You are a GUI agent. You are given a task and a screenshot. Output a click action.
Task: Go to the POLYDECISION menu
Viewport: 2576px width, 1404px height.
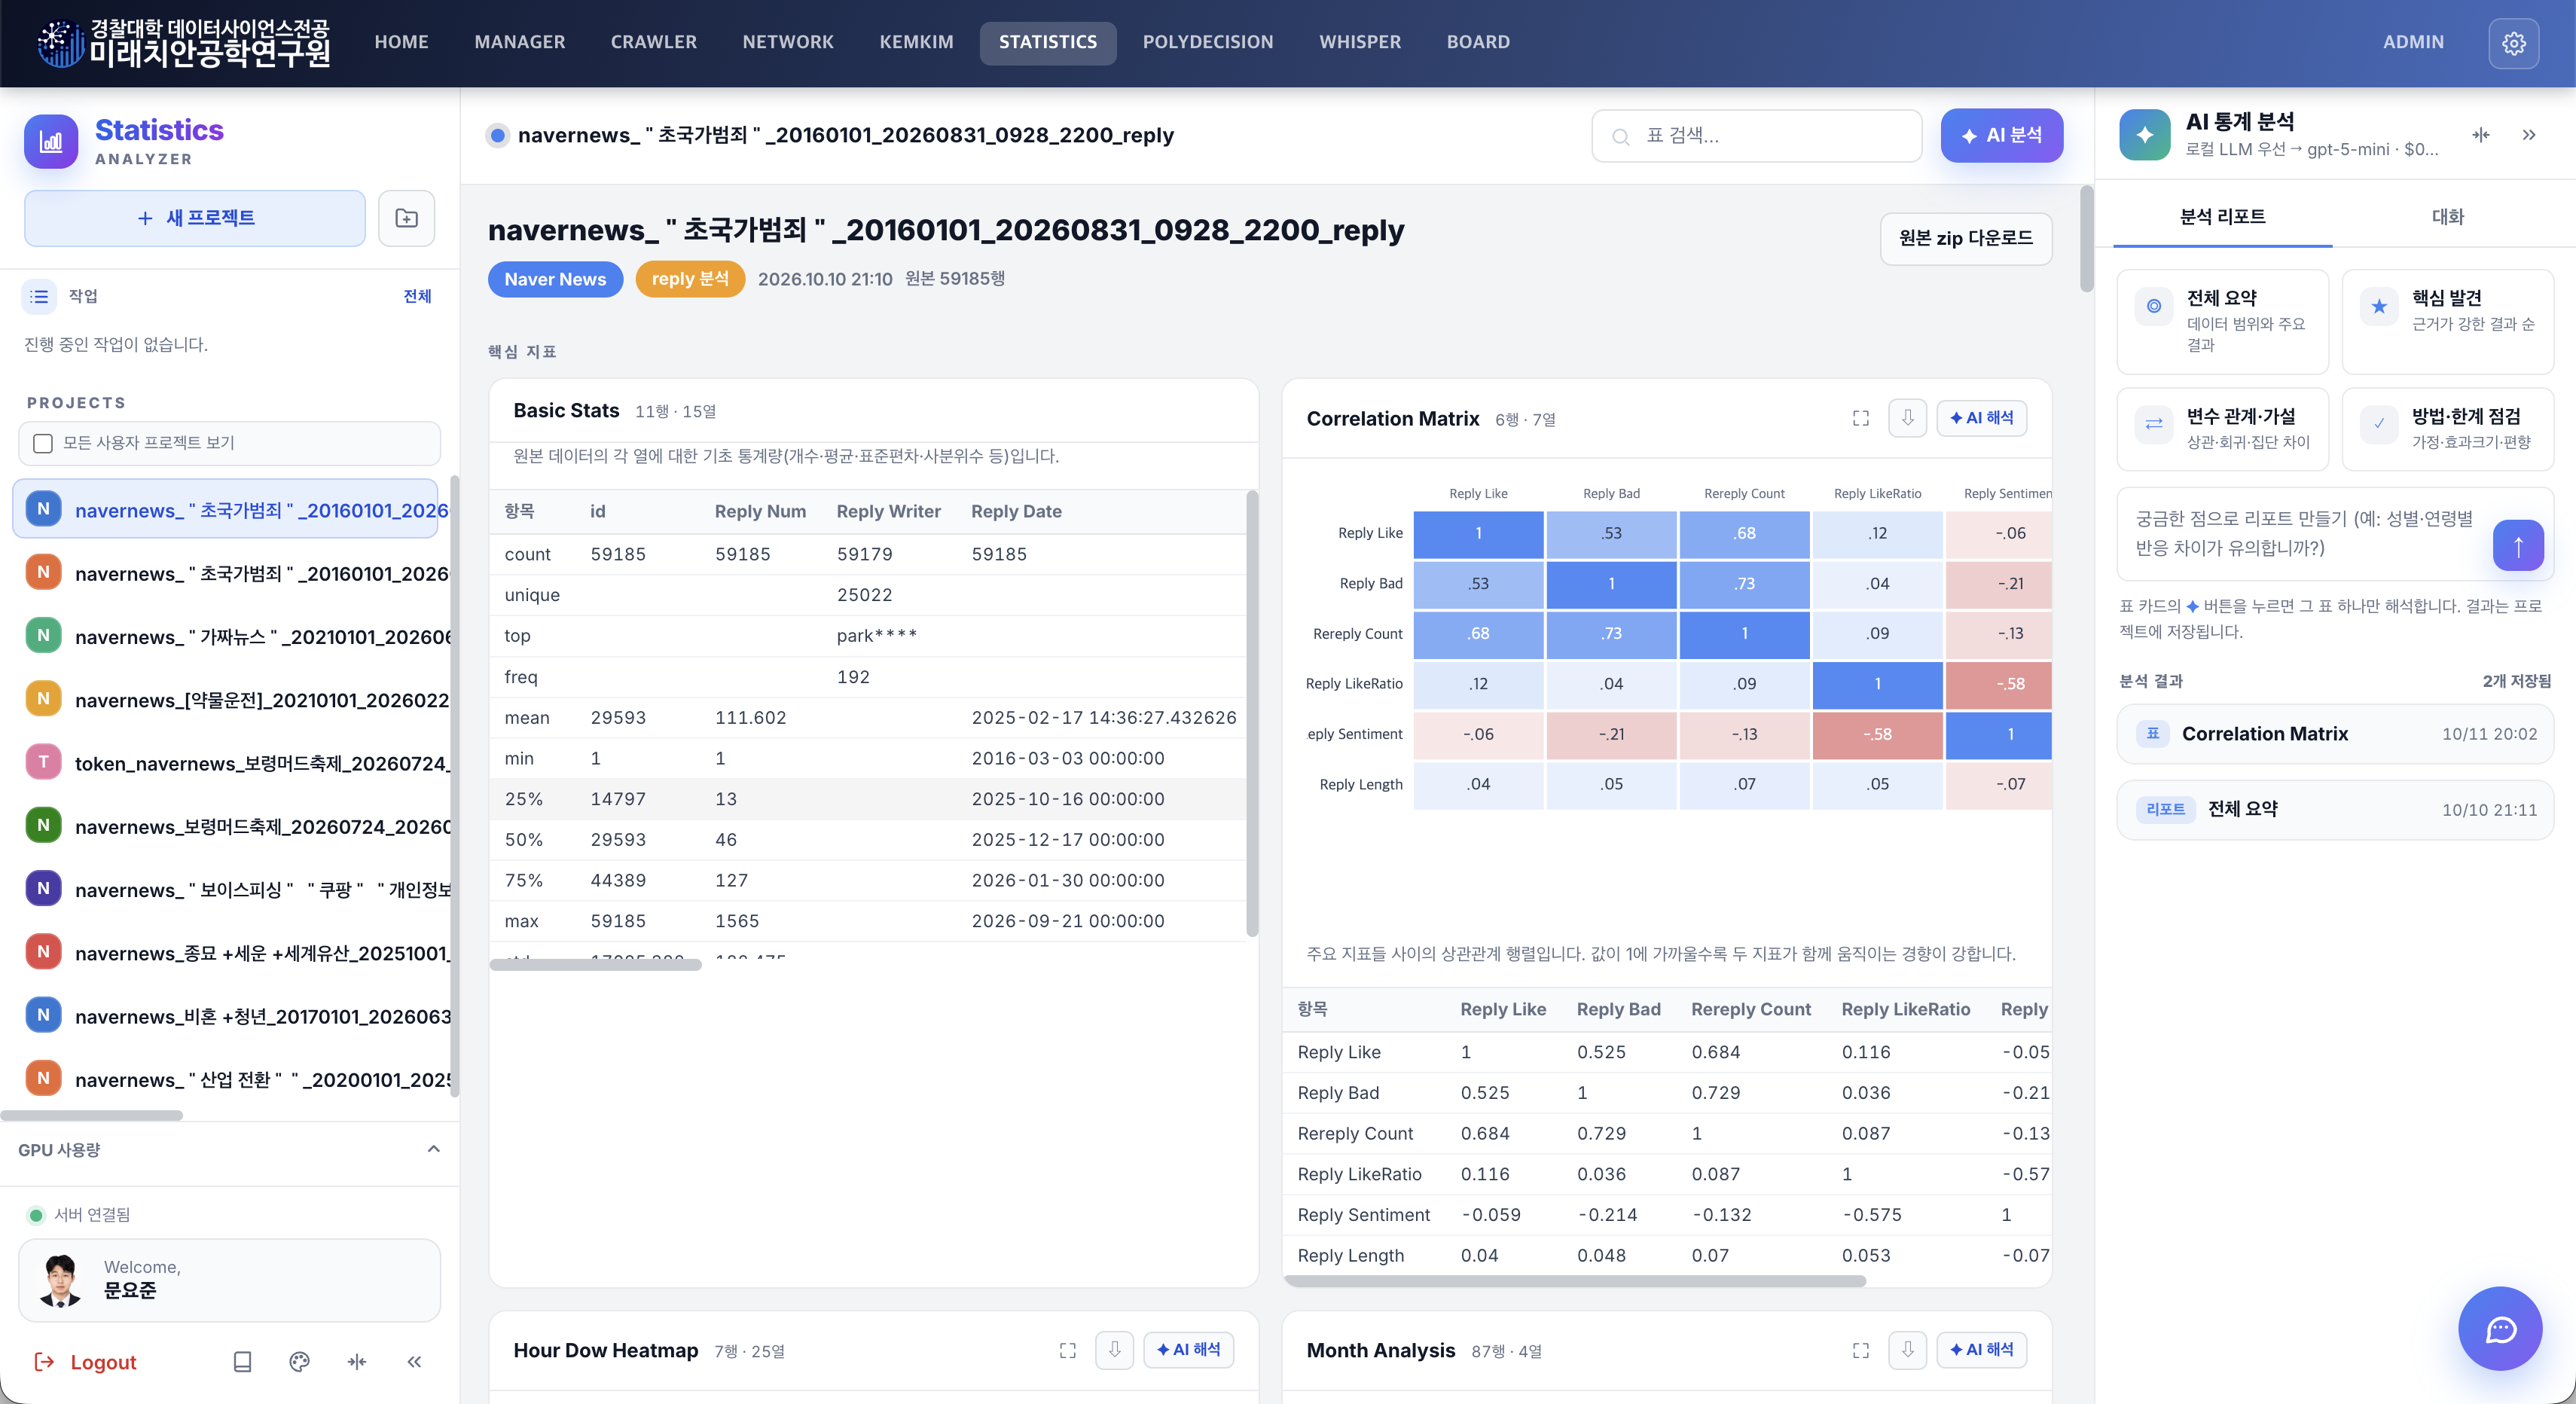tap(1207, 42)
